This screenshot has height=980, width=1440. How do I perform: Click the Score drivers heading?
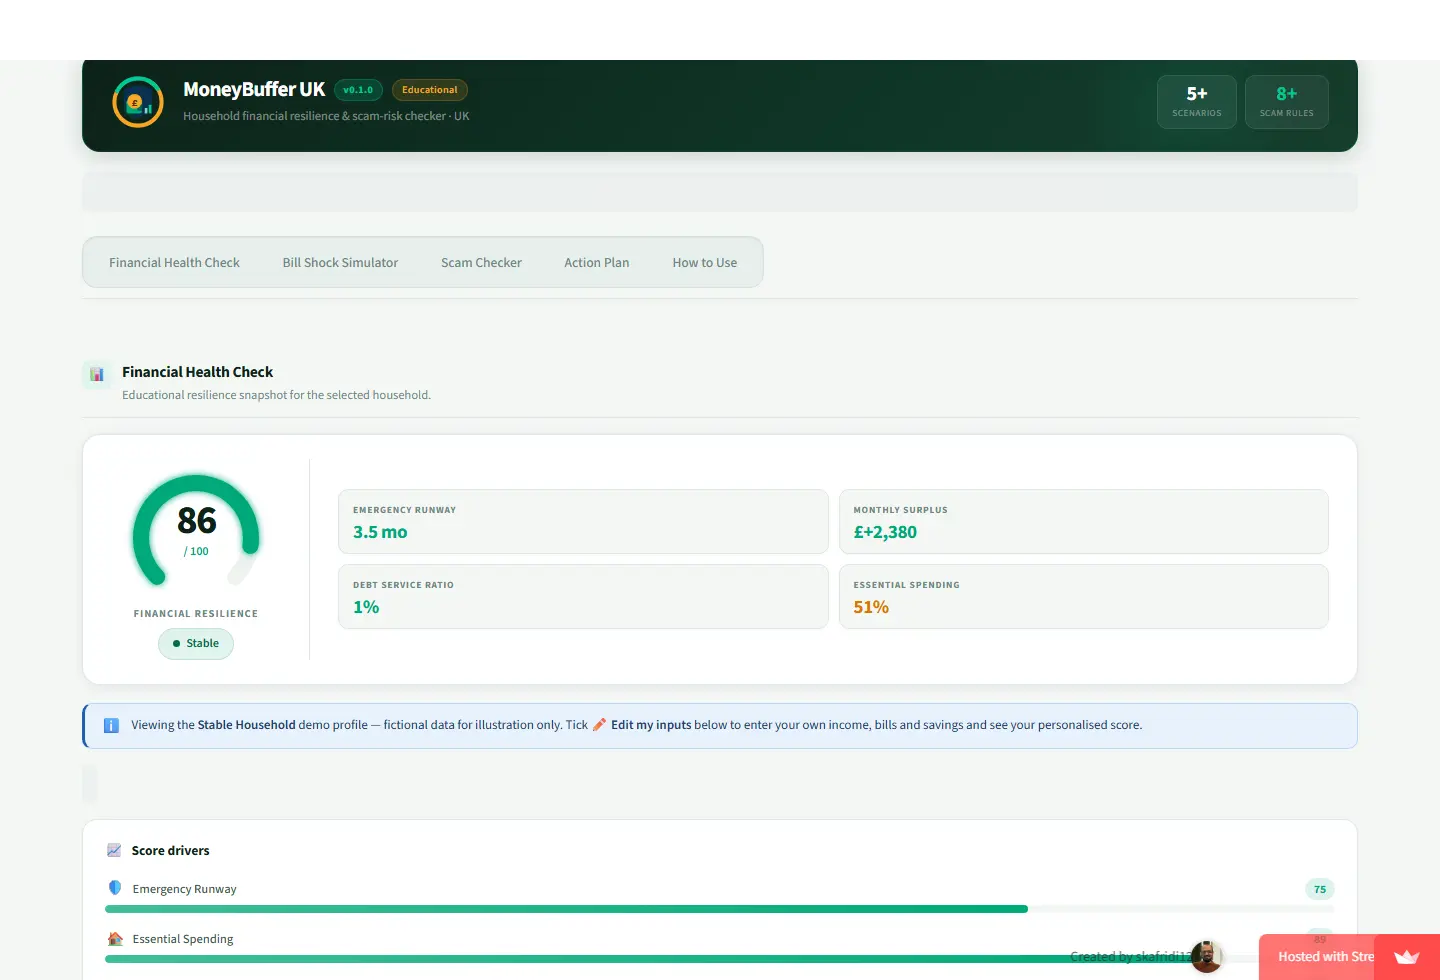tap(171, 851)
